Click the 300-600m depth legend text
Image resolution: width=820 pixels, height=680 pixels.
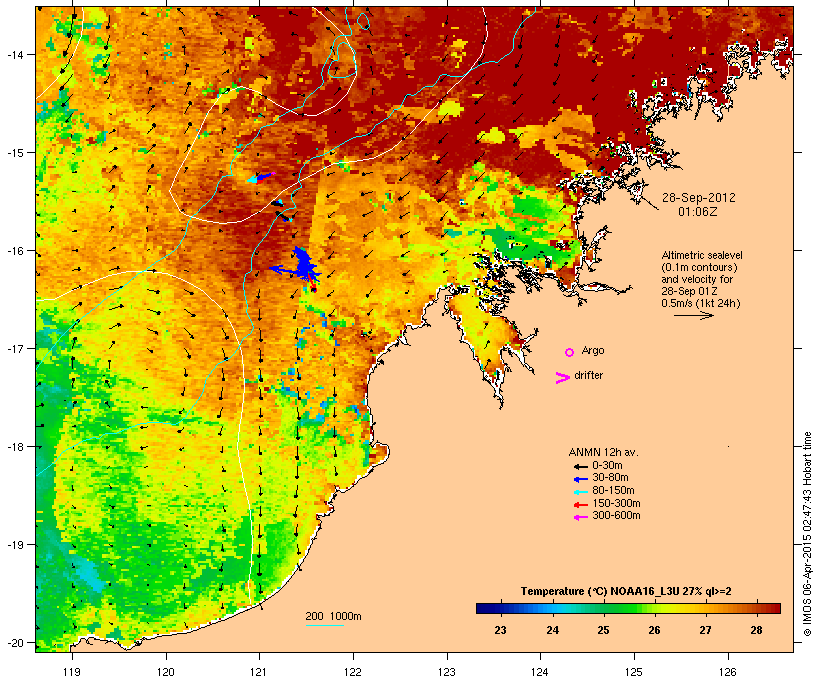click(616, 516)
